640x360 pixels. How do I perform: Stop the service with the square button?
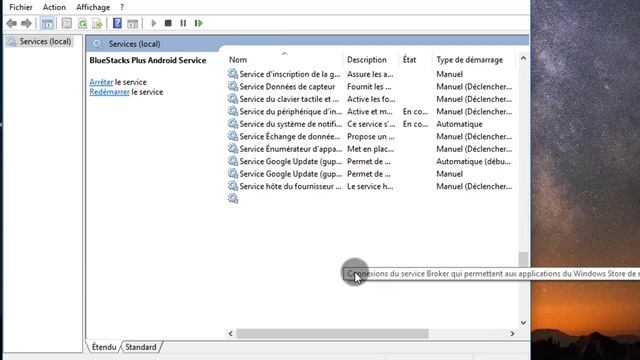[168, 23]
